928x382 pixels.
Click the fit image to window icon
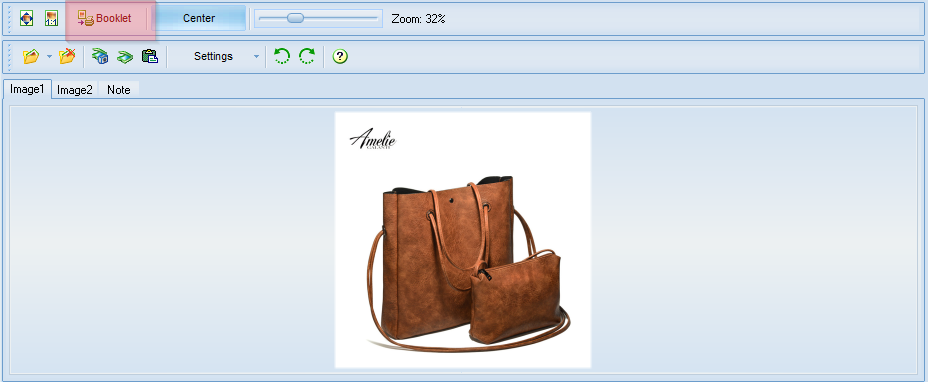[x=27, y=18]
